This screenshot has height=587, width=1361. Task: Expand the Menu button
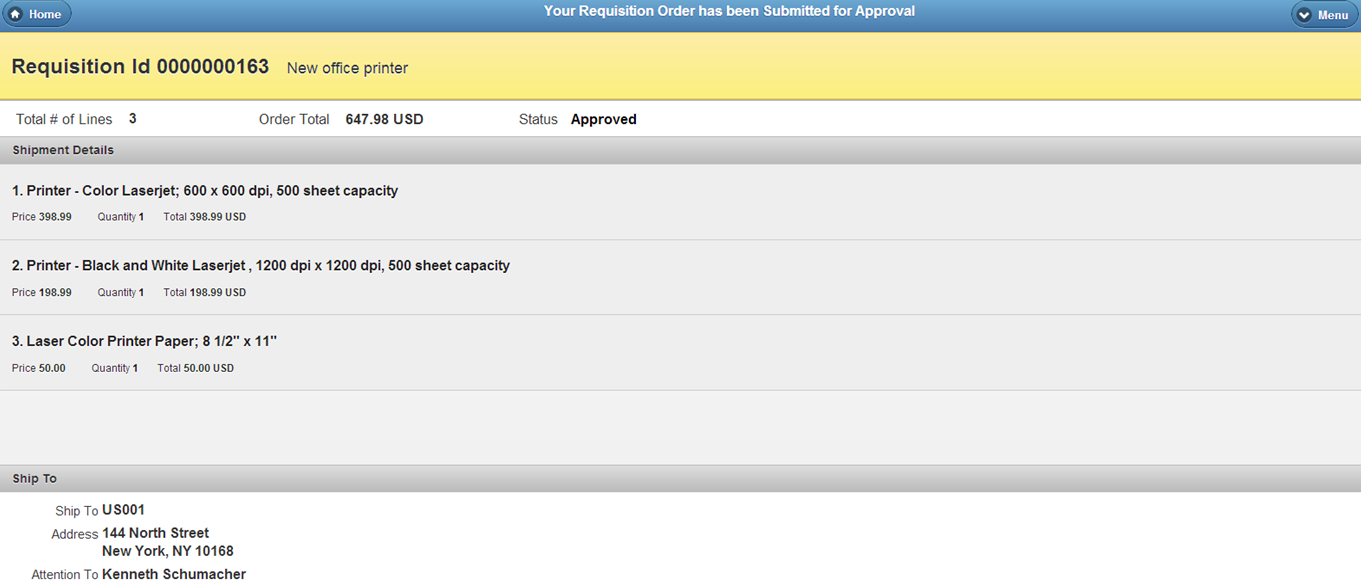(1325, 15)
